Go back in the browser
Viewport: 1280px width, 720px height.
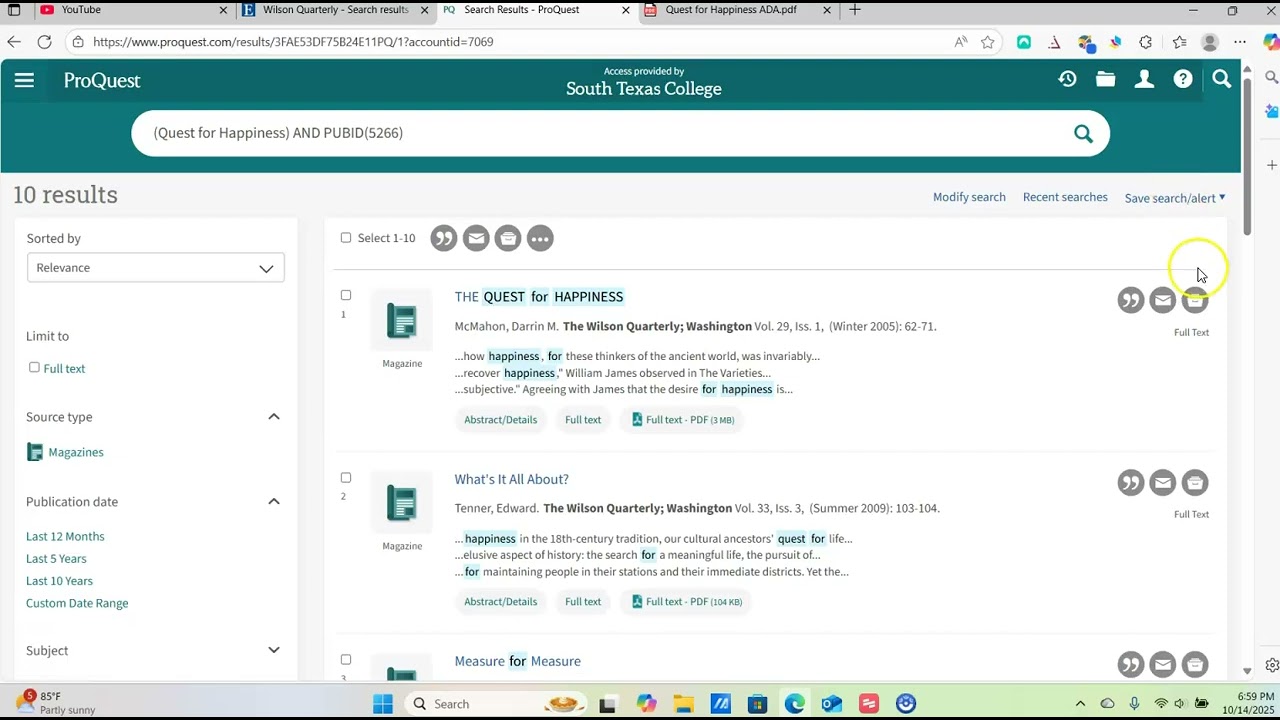click(13, 42)
